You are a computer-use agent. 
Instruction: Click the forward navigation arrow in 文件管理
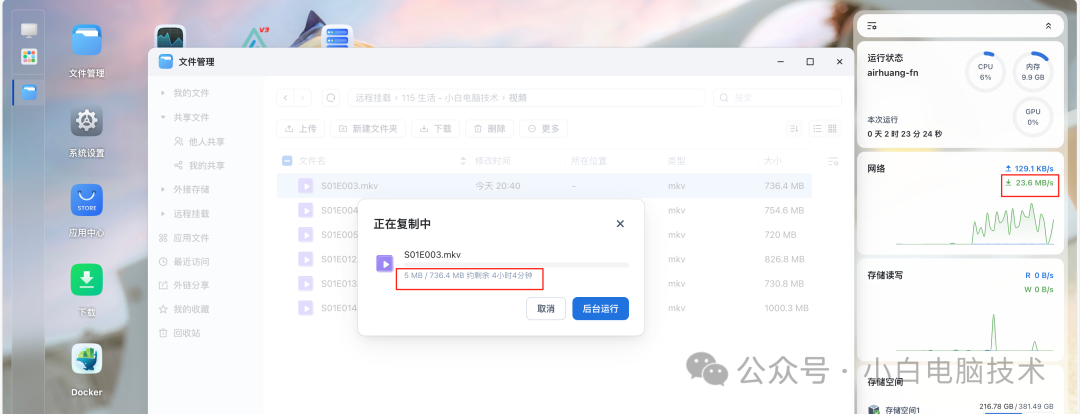click(x=303, y=98)
